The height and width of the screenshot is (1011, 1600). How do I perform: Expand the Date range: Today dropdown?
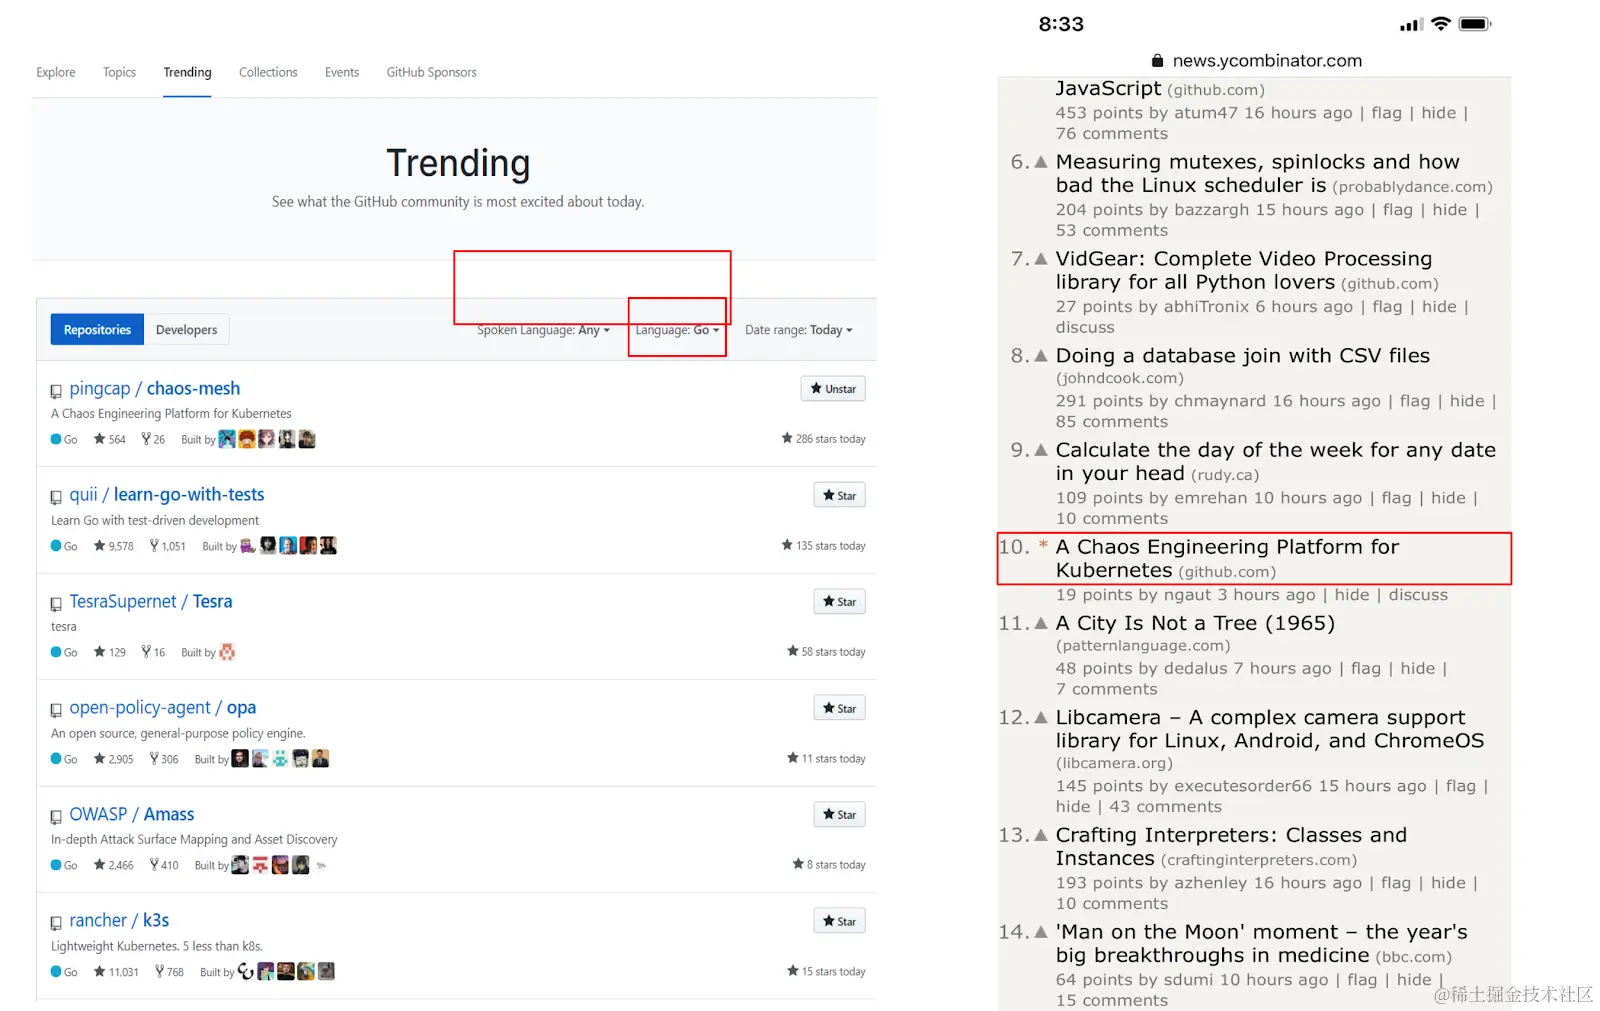tap(798, 330)
